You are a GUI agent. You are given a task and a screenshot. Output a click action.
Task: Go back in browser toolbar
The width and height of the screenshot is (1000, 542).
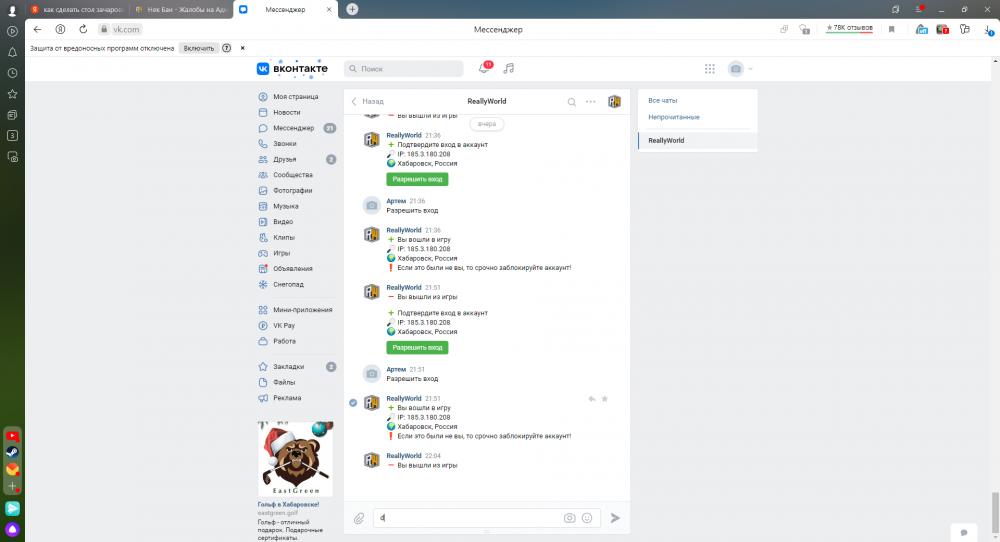pyautogui.click(x=37, y=29)
